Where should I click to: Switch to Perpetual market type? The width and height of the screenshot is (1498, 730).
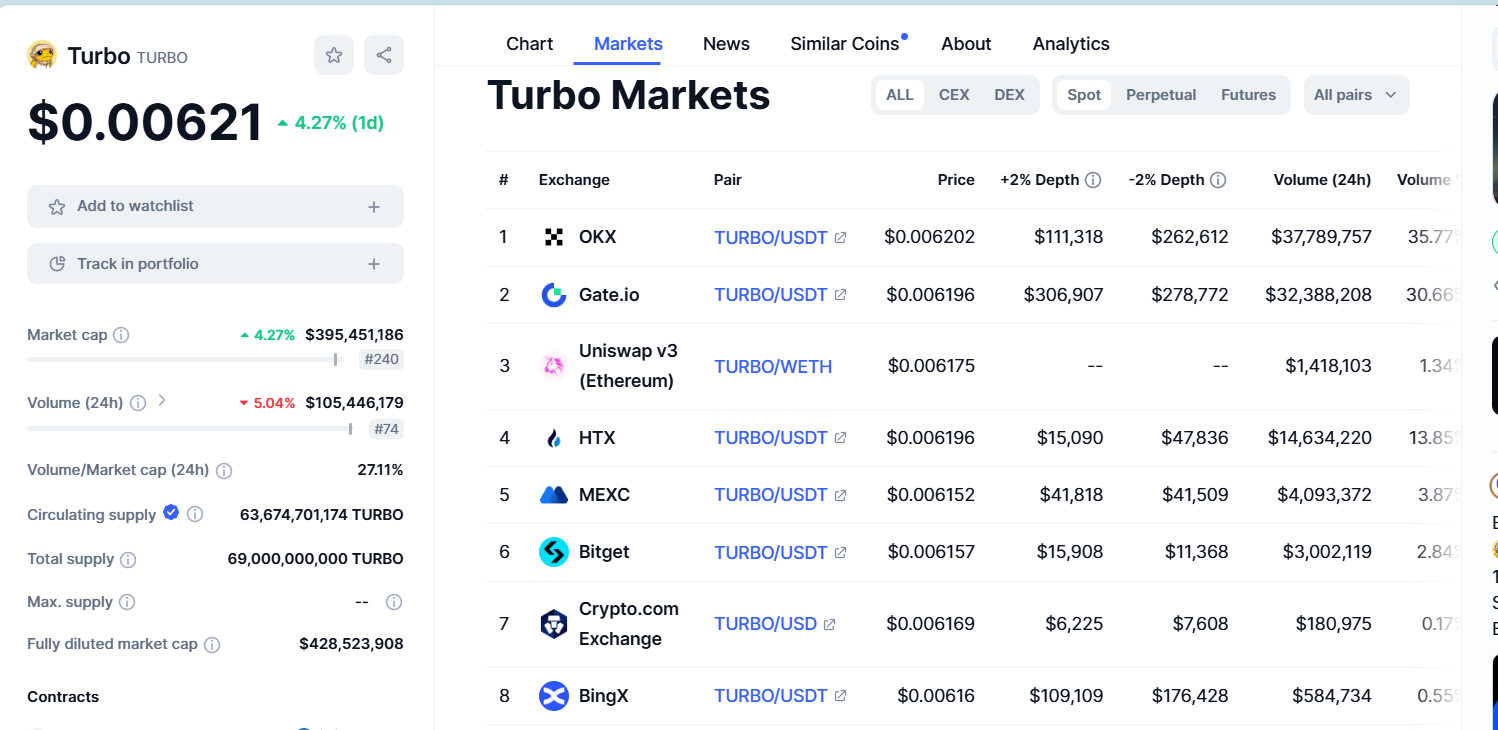[1161, 95]
